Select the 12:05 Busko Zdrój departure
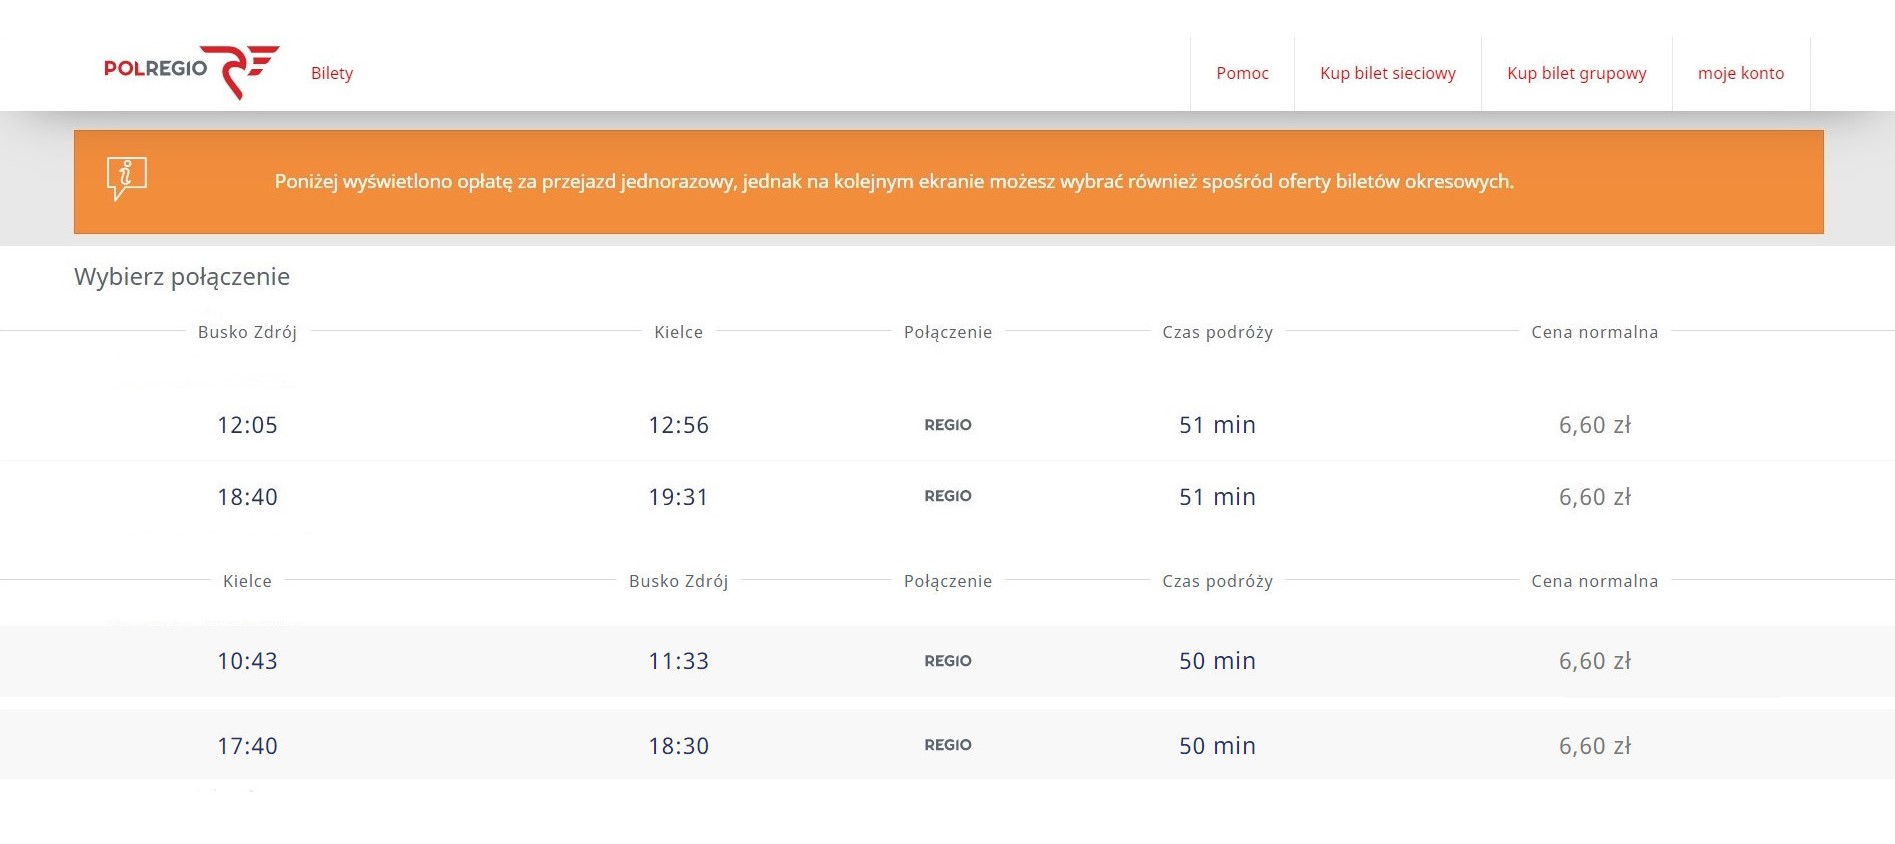1895x844 pixels. (247, 425)
